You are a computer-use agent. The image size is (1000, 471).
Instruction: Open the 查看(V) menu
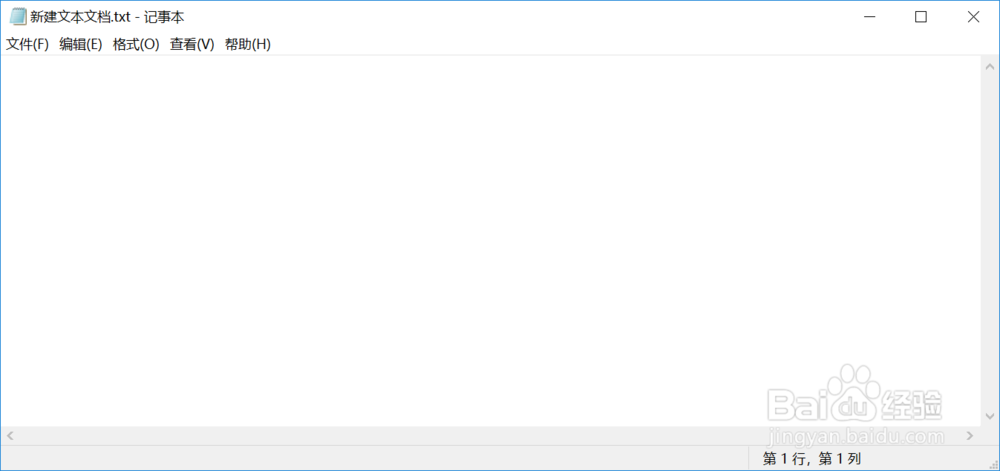192,45
